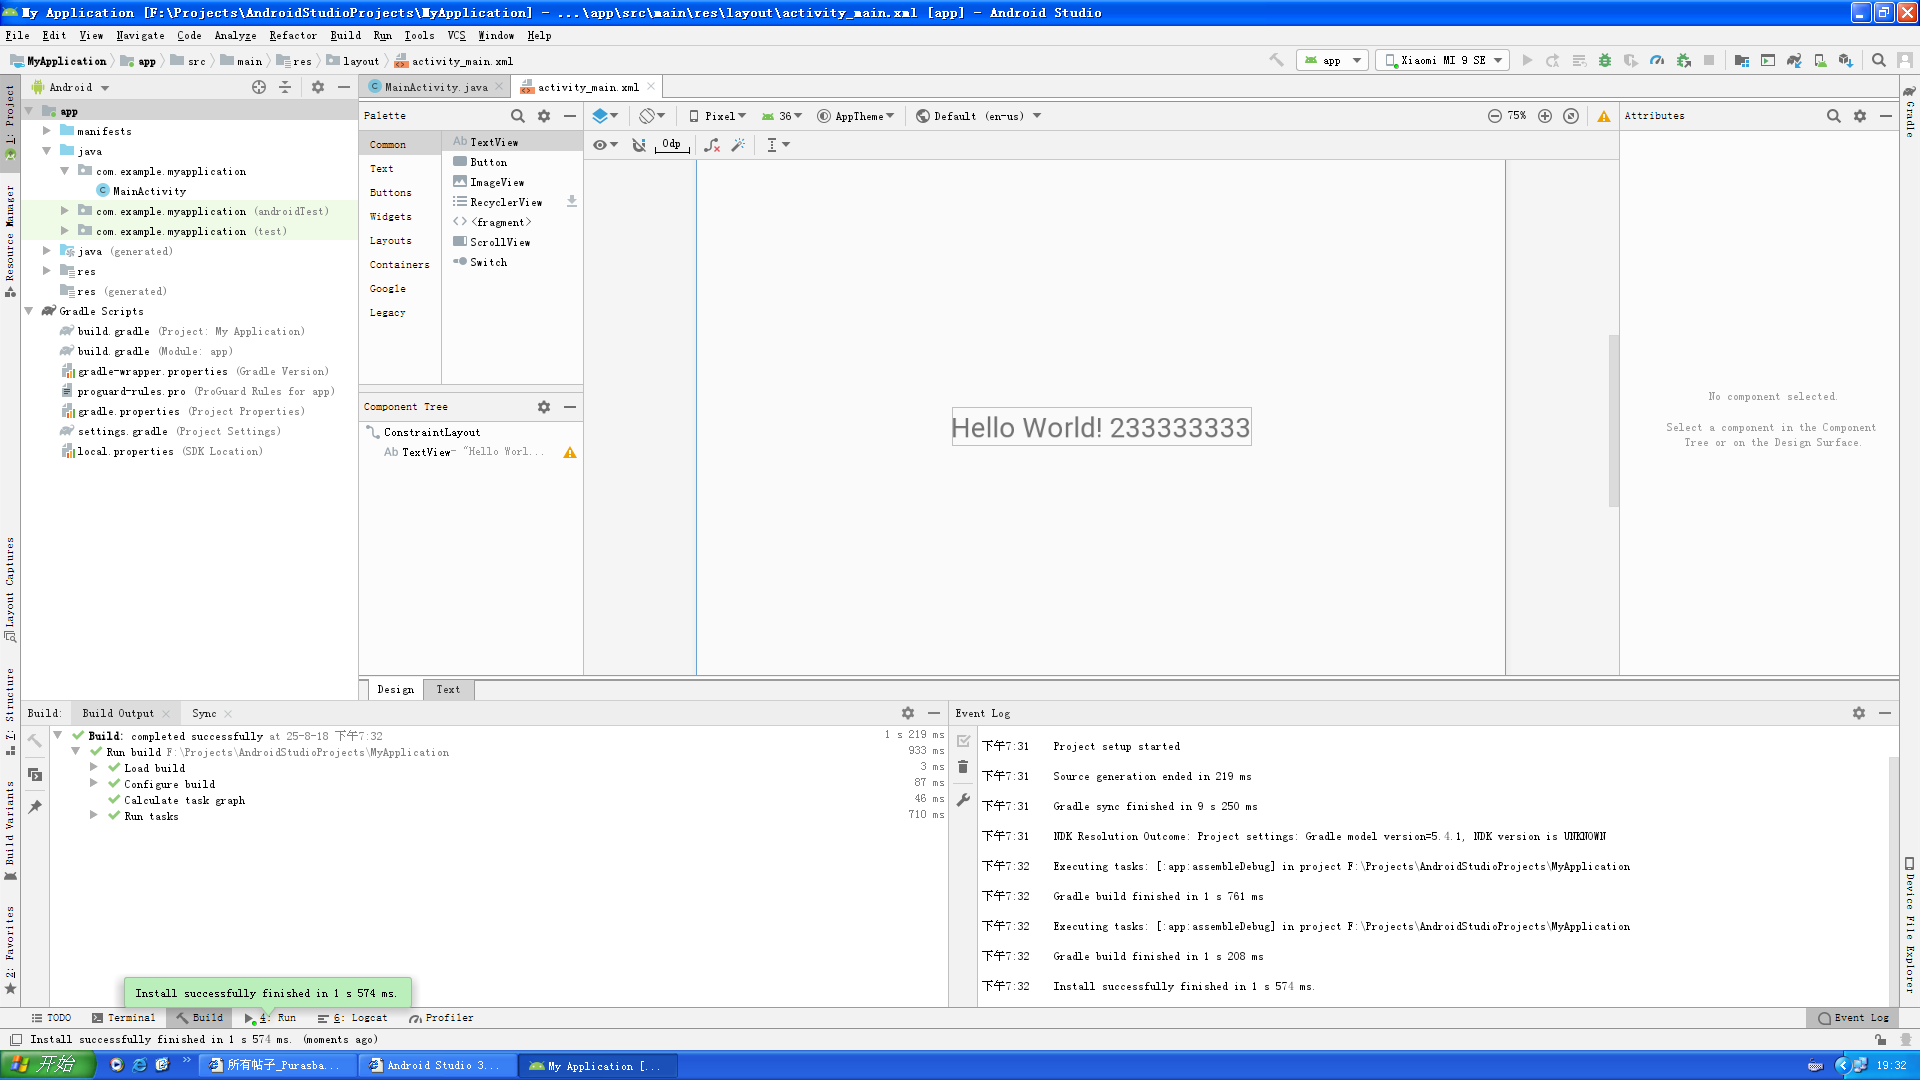Open Component Tree settings gear

coord(544,407)
